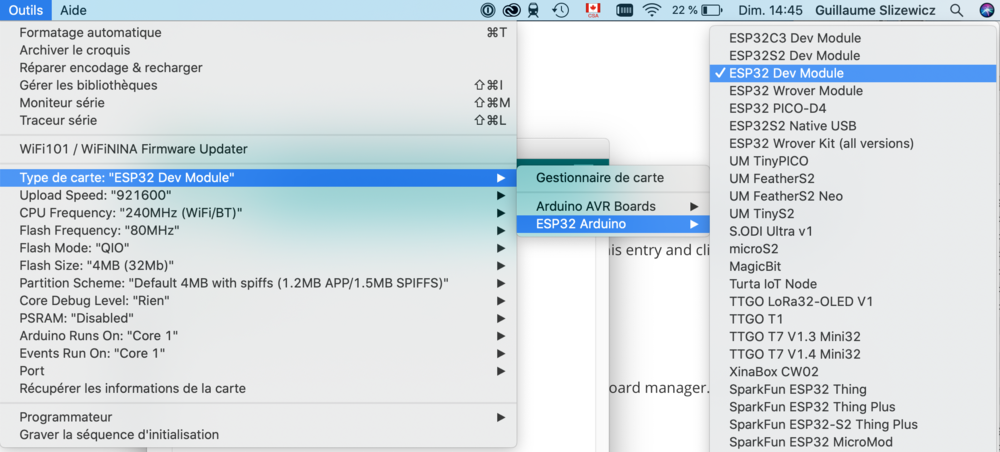Choose UM FeatherS2 Neo board

click(x=853, y=196)
